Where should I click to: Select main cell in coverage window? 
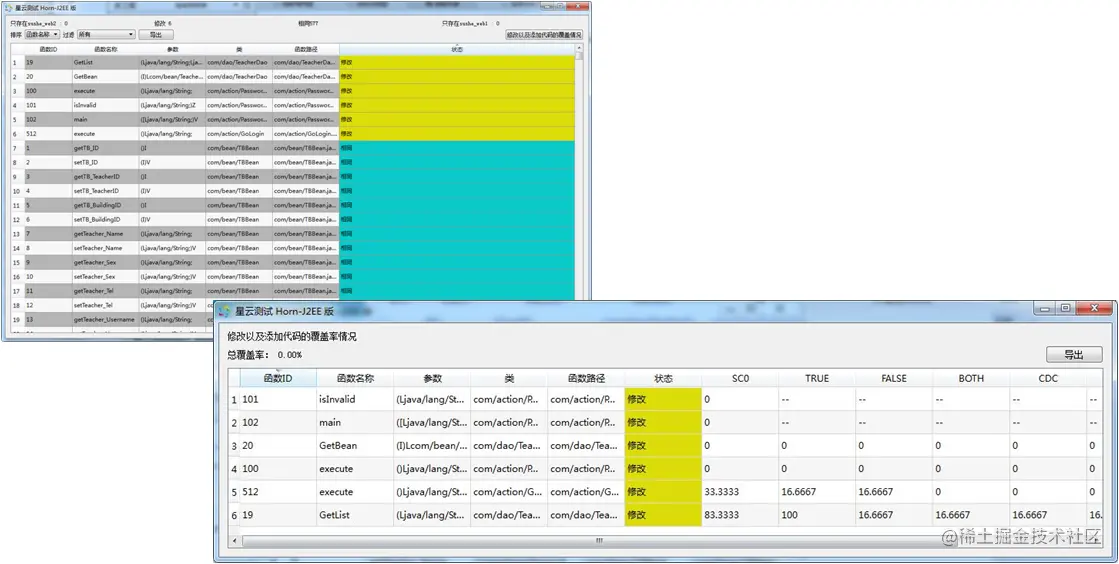pos(355,422)
